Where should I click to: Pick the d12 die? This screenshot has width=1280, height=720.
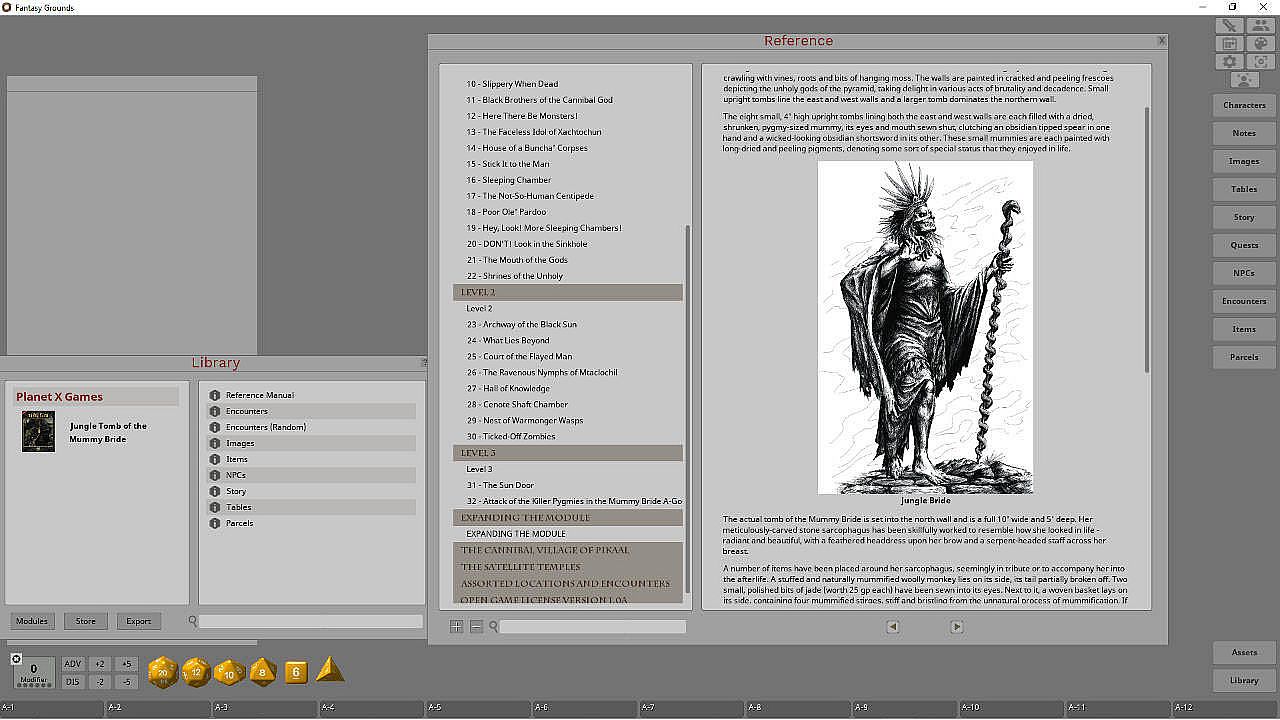click(196, 672)
